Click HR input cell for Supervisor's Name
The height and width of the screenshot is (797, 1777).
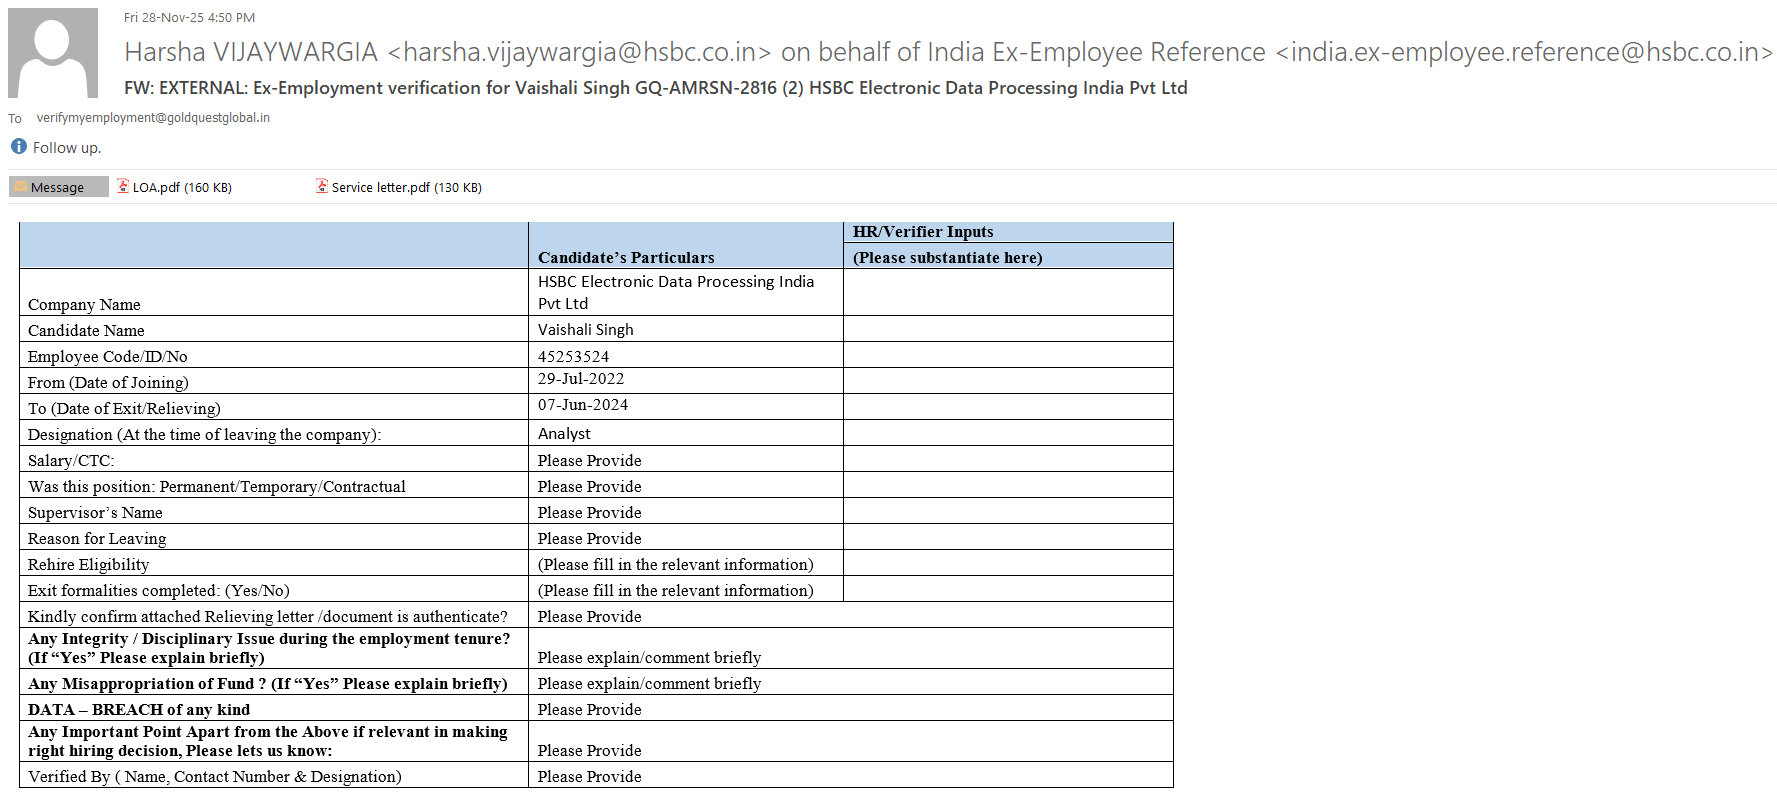click(1008, 511)
